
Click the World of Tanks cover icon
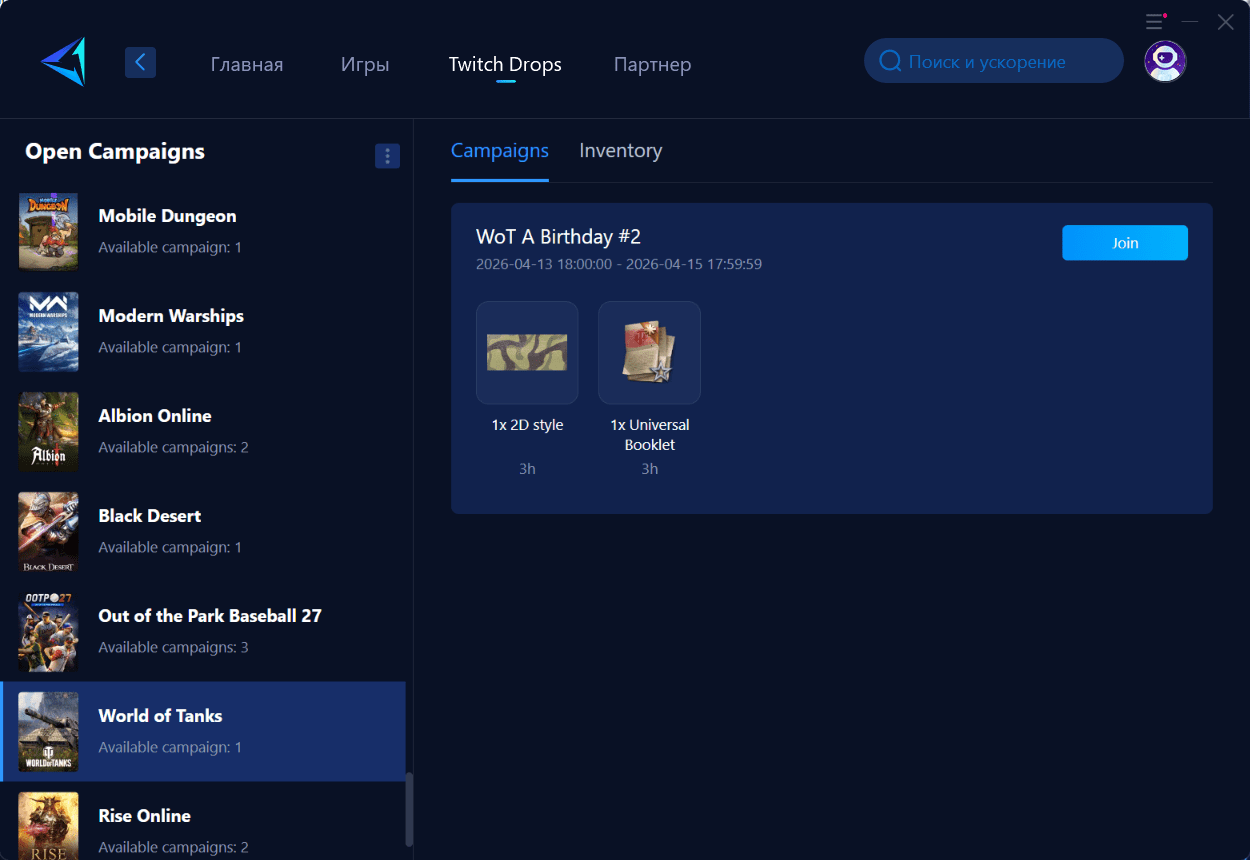(48, 731)
